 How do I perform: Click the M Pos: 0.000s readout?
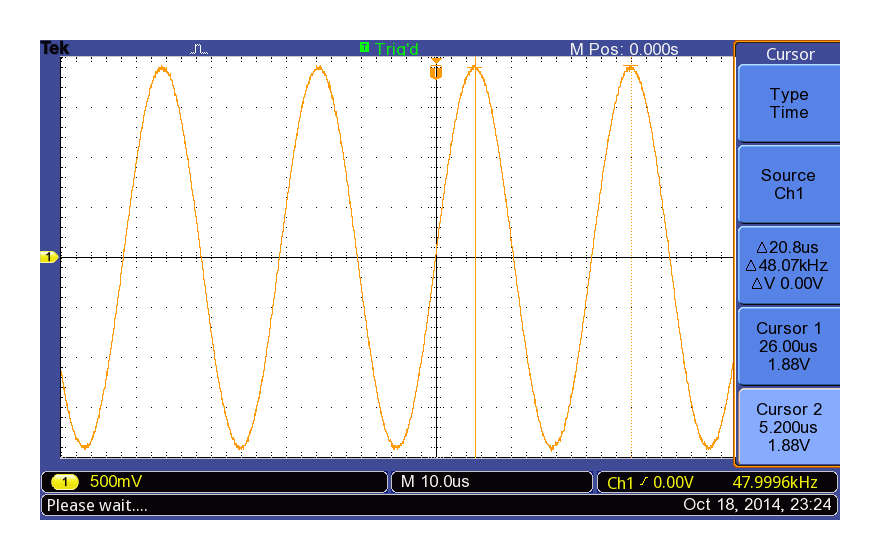click(624, 49)
